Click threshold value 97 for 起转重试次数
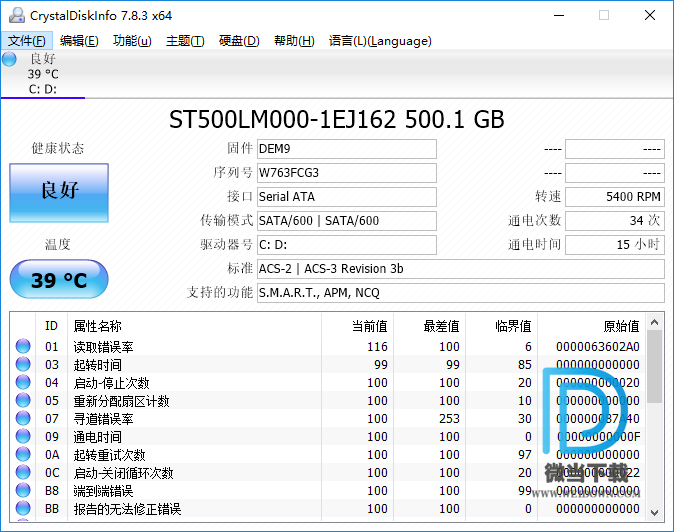The image size is (674, 532). (525, 455)
